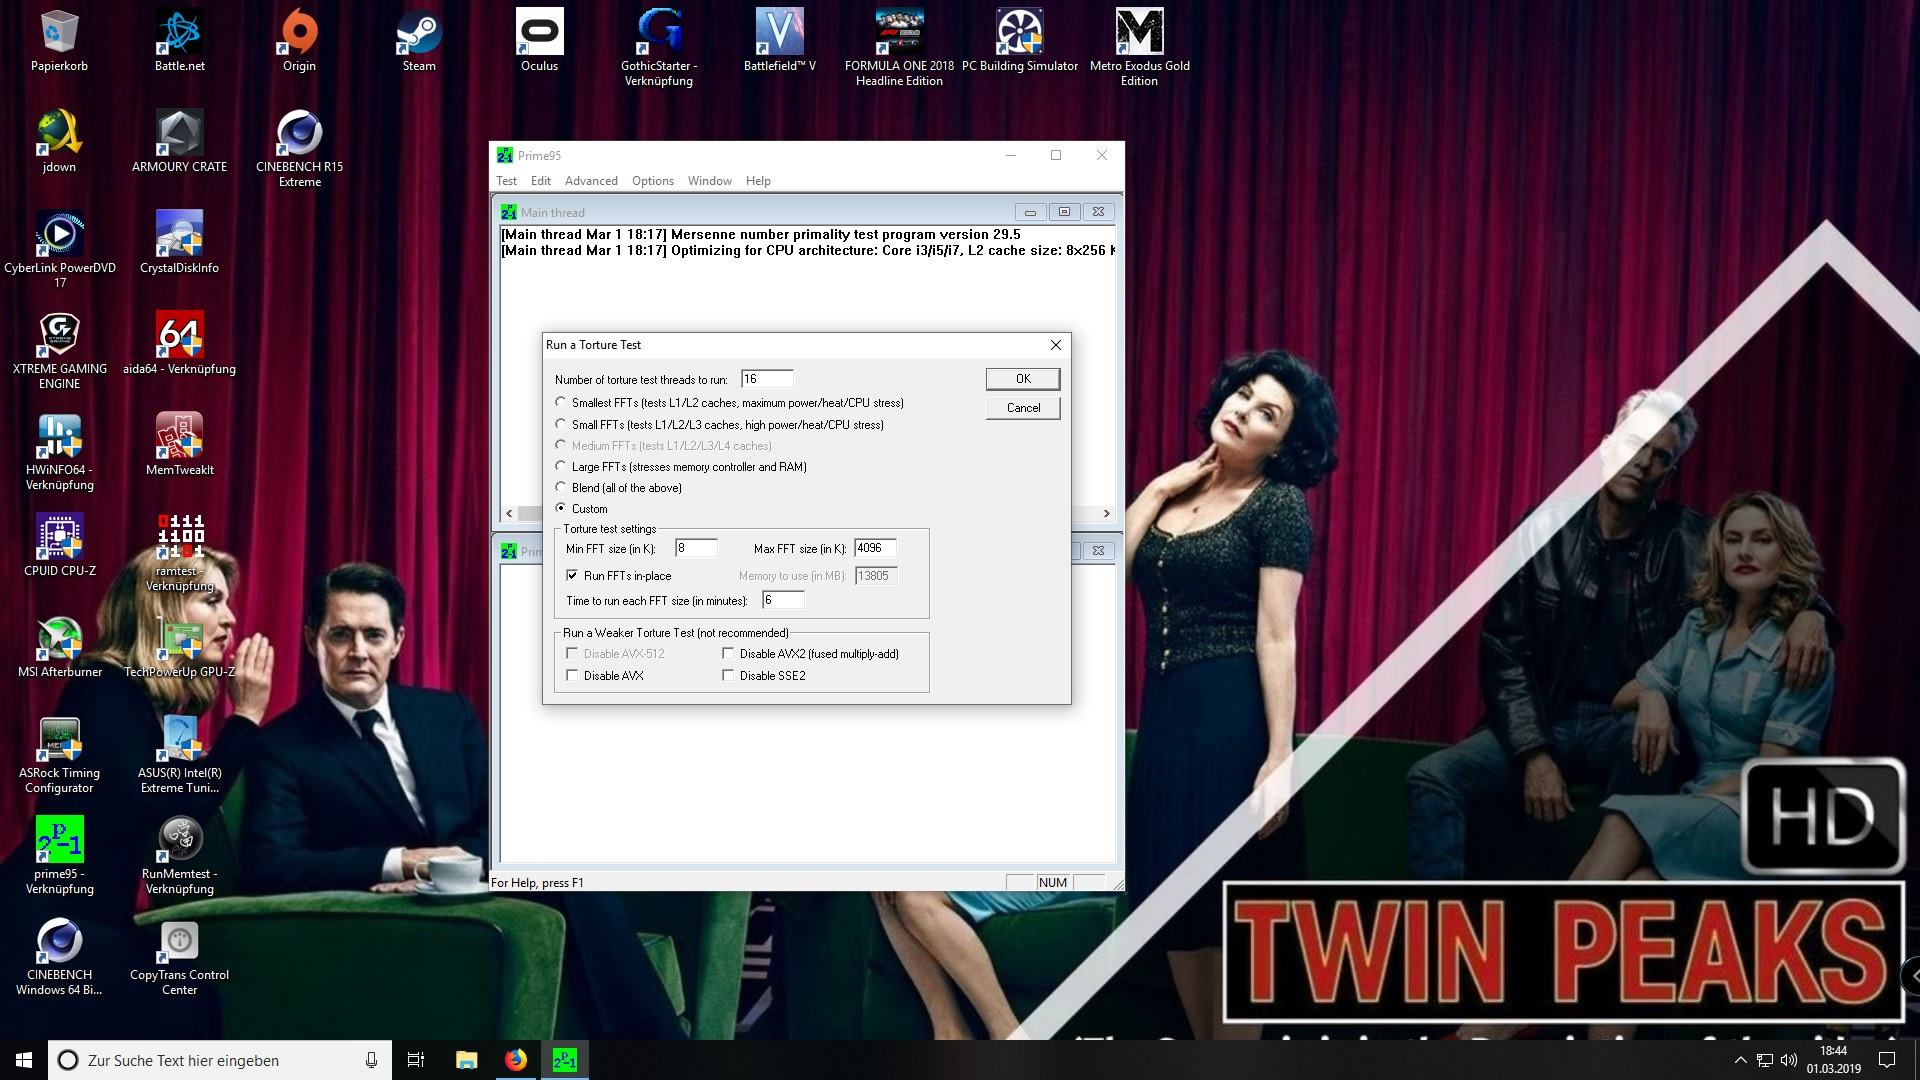This screenshot has height=1080, width=1920.
Task: Click the Max FFT size field
Action: (x=875, y=548)
